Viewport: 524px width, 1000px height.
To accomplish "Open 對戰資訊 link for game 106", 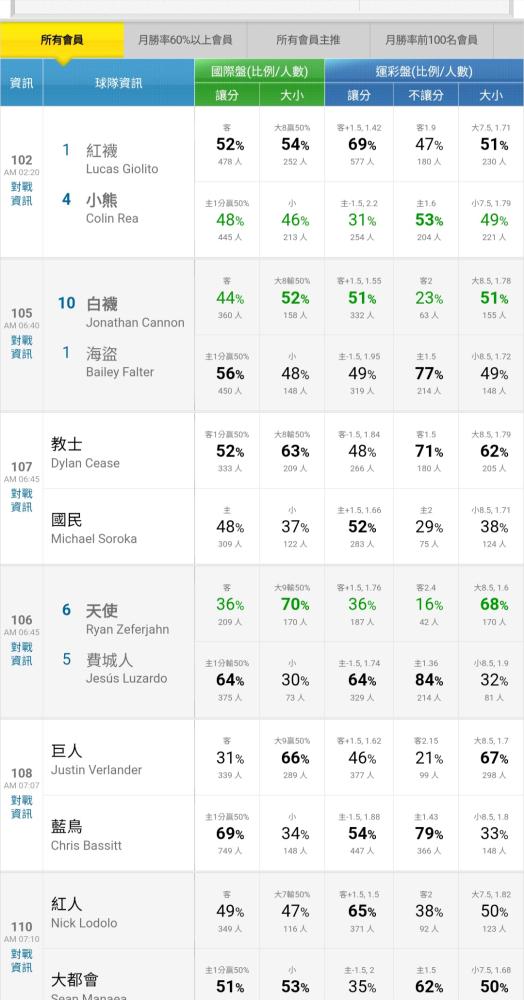I will pyautogui.click(x=21, y=654).
